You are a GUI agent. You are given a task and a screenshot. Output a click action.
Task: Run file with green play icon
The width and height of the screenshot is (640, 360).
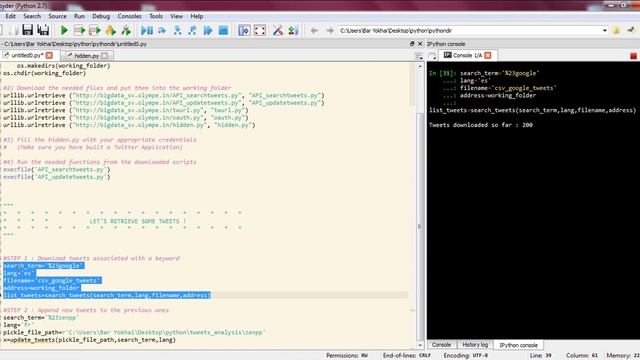click(64, 30)
